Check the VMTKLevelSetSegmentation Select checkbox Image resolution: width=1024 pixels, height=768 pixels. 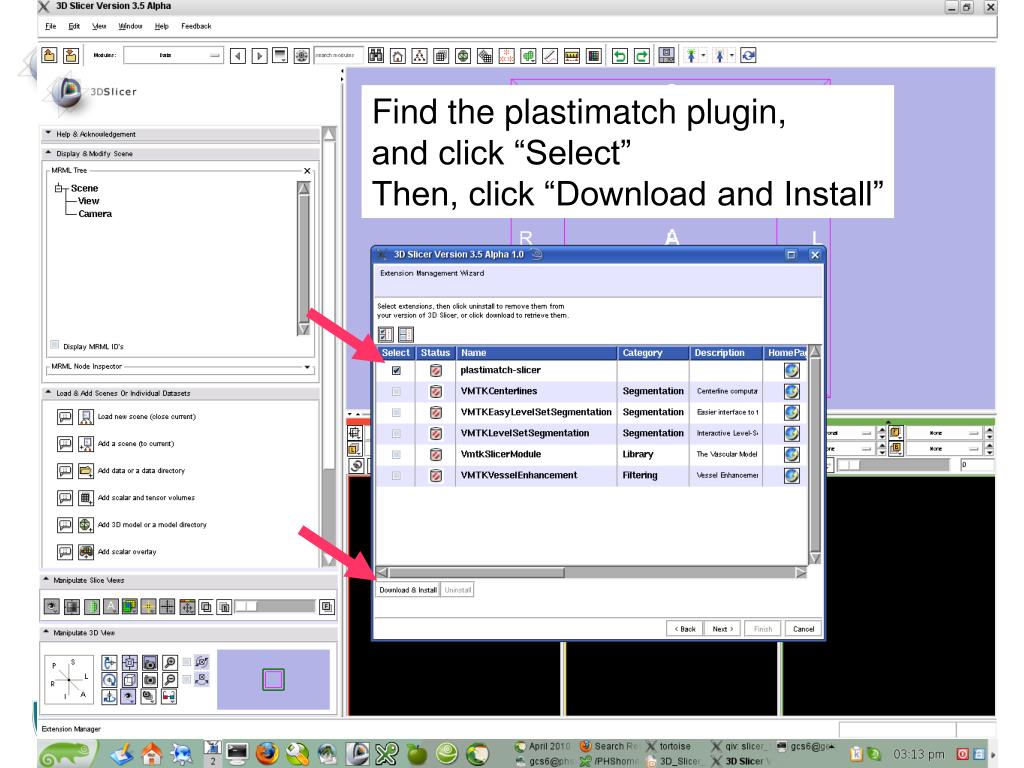[396, 434]
